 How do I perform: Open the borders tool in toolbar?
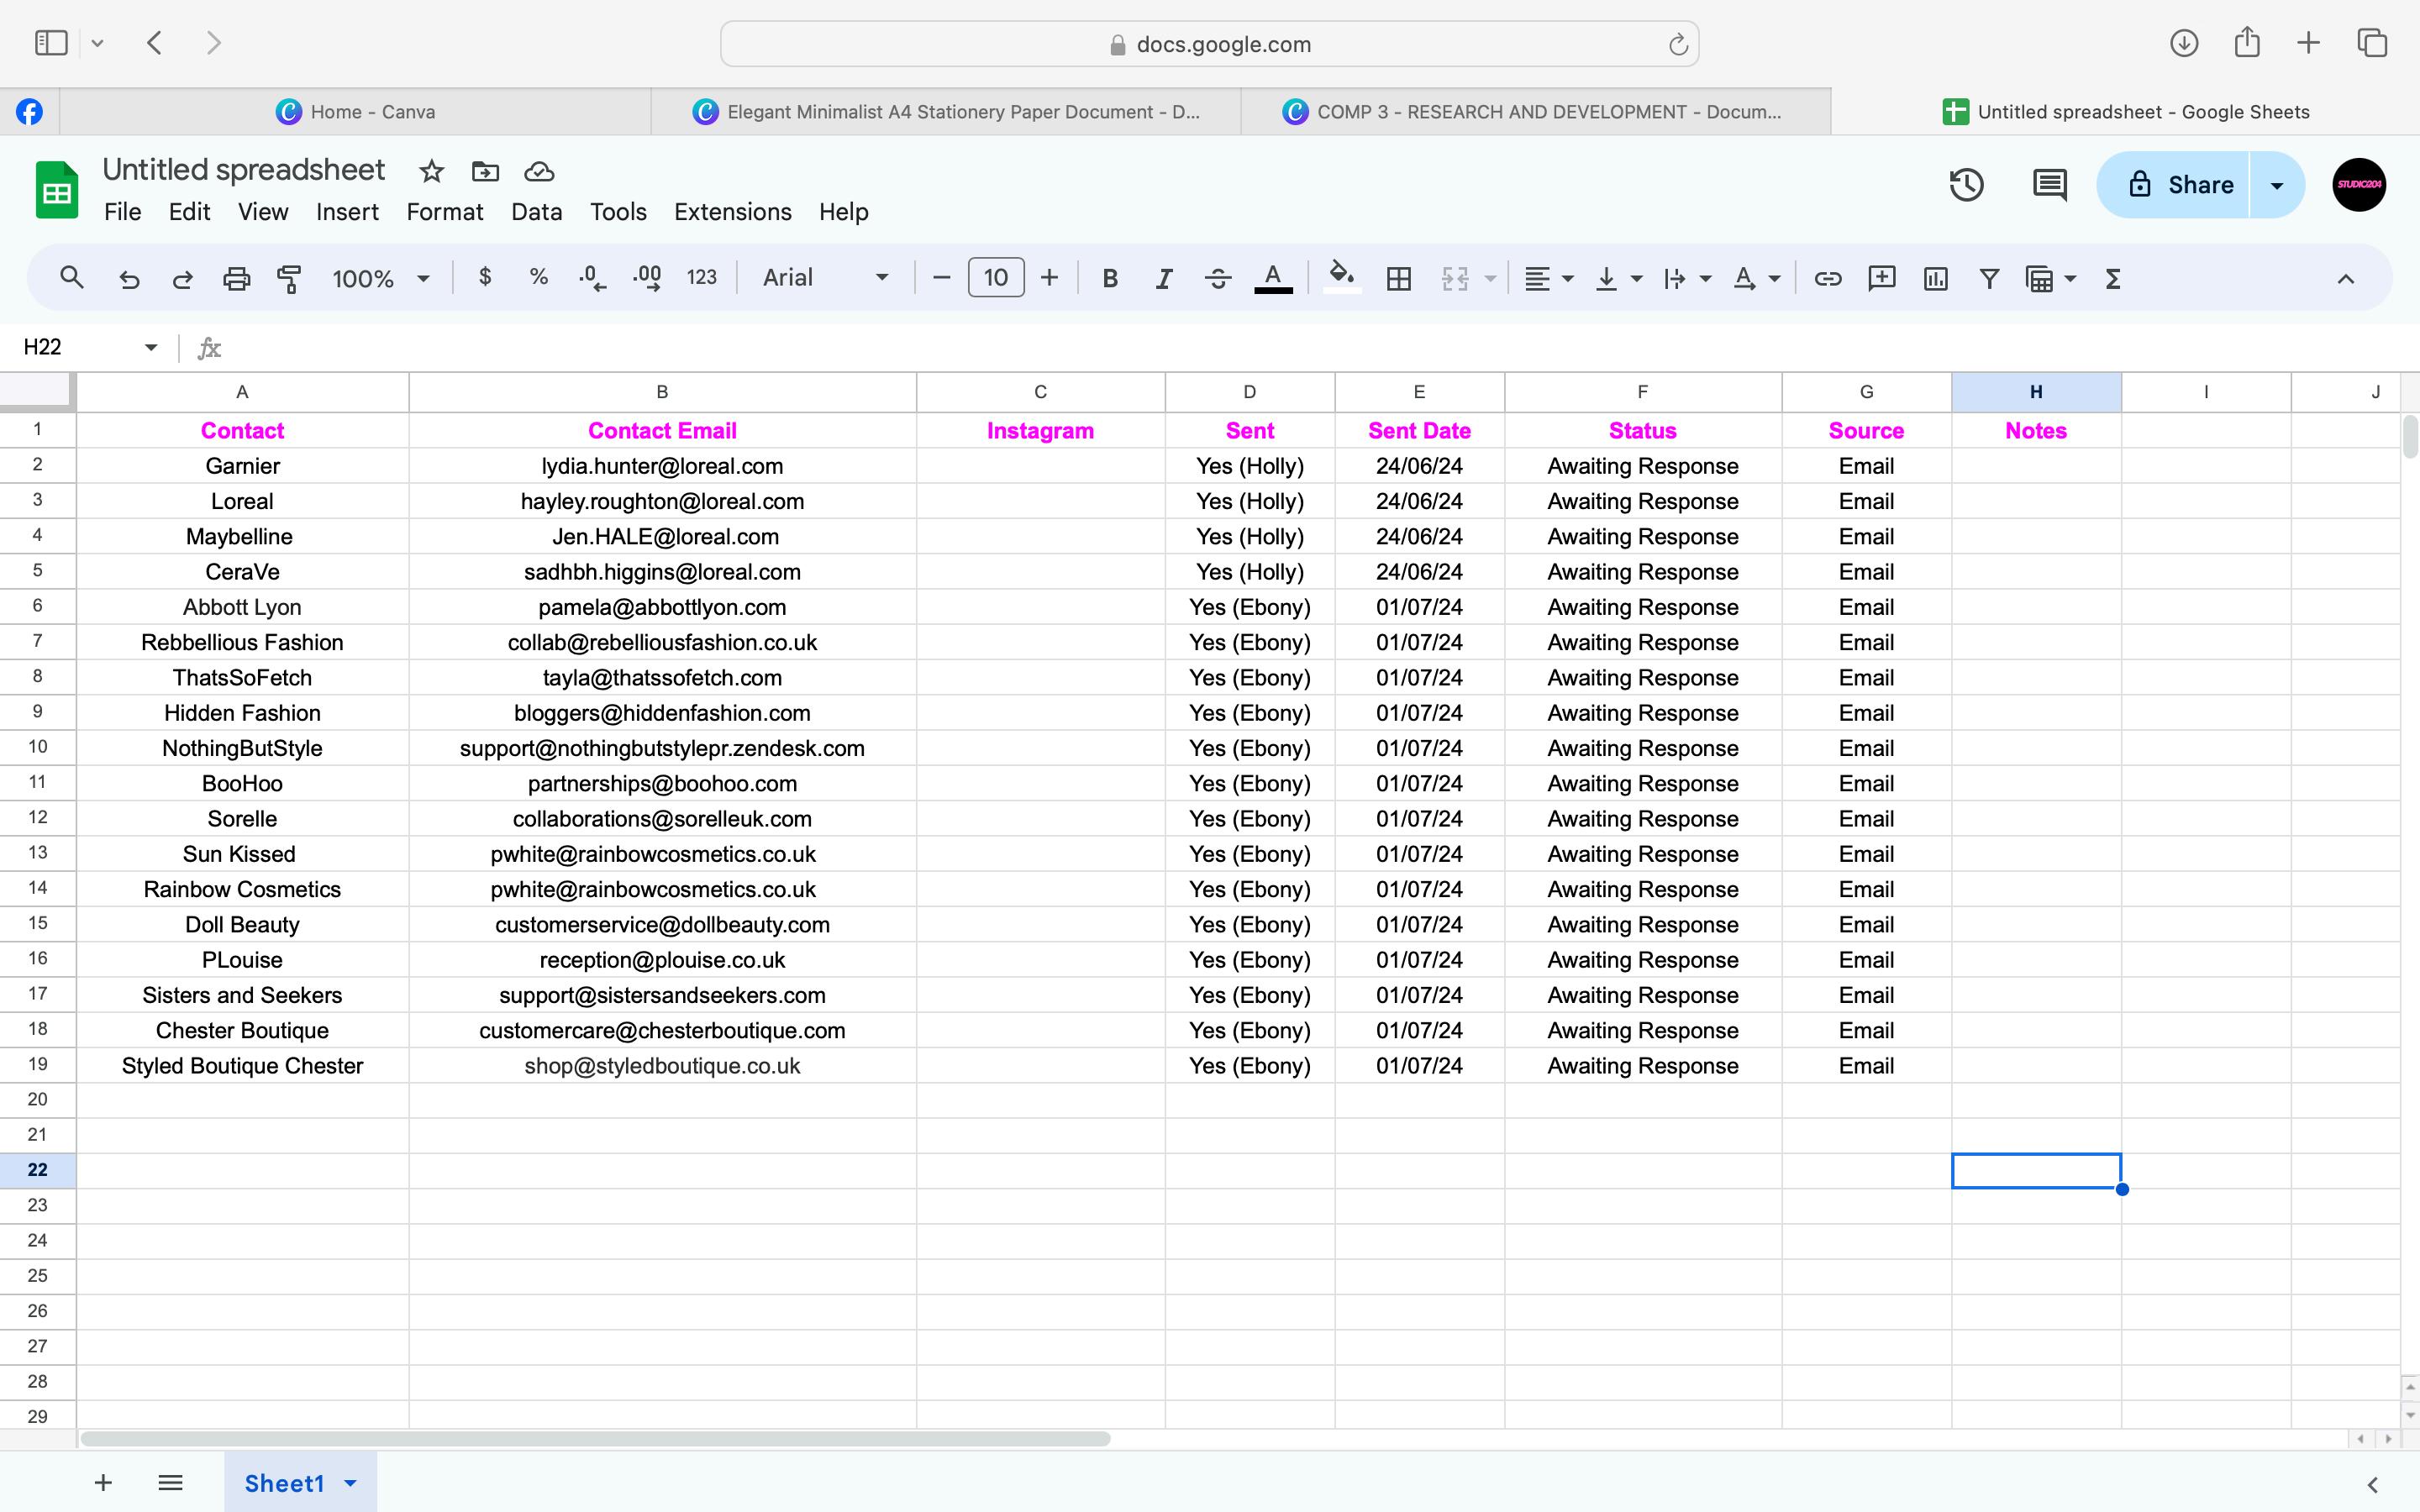point(1398,279)
